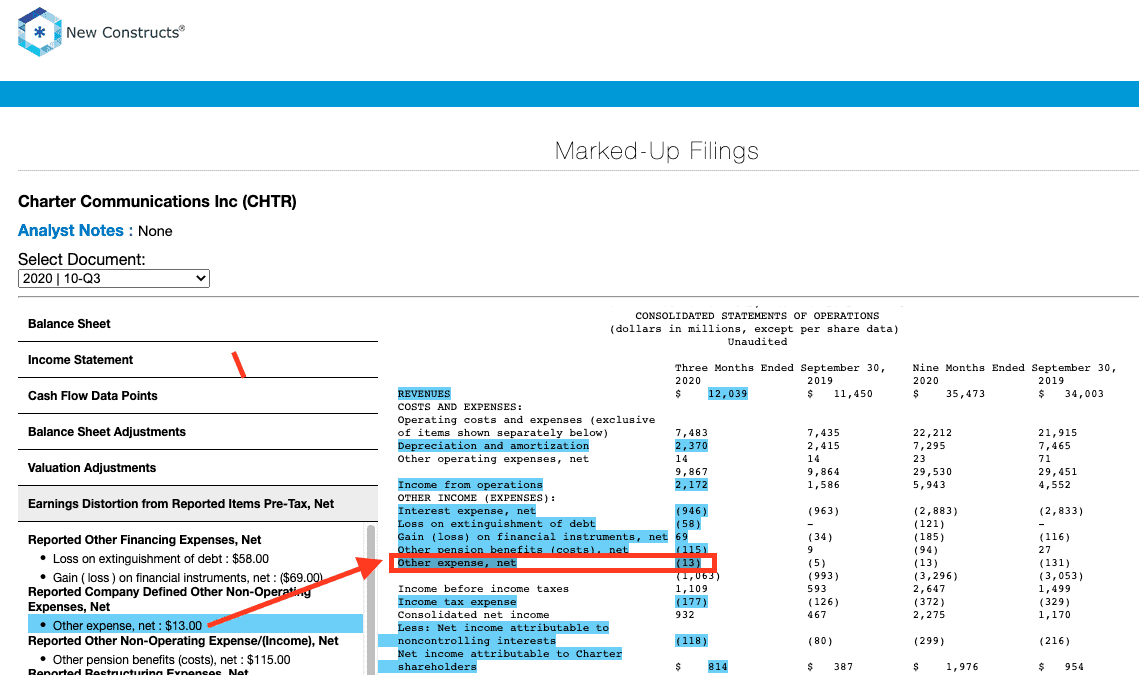
Task: Click 'Reported Other Financing Expenses, Net' heading
Action: (x=145, y=540)
